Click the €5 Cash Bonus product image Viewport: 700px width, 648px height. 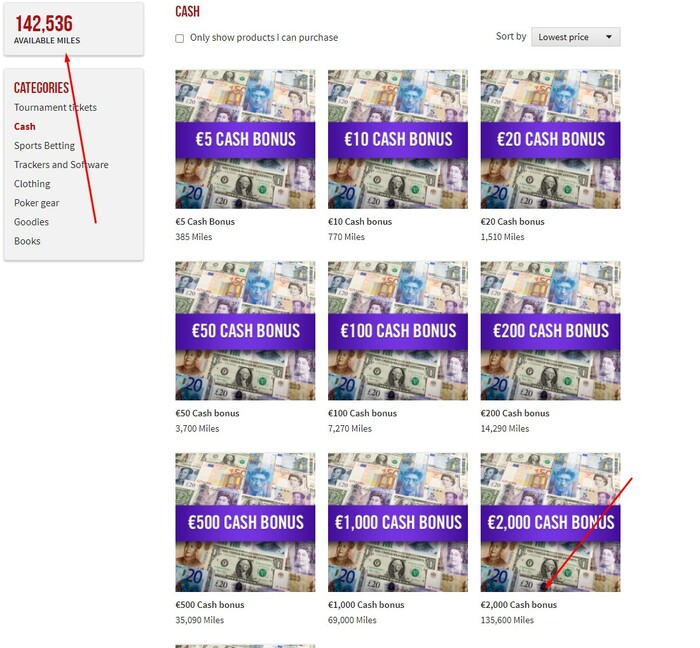click(245, 139)
